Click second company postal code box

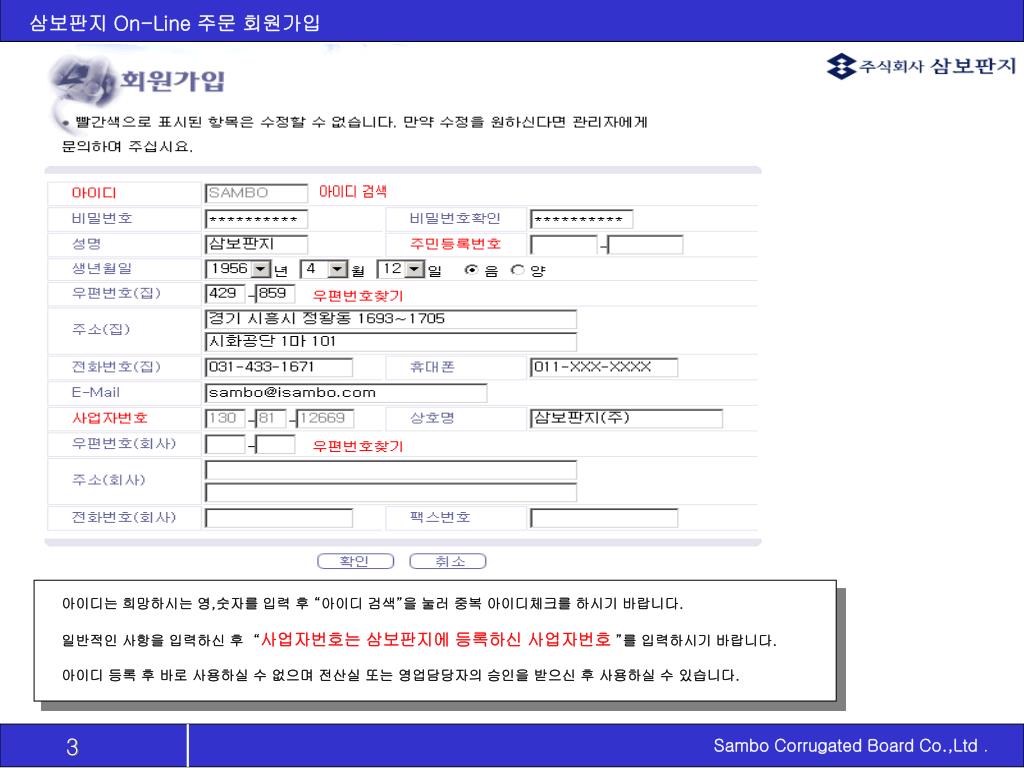pos(276,445)
